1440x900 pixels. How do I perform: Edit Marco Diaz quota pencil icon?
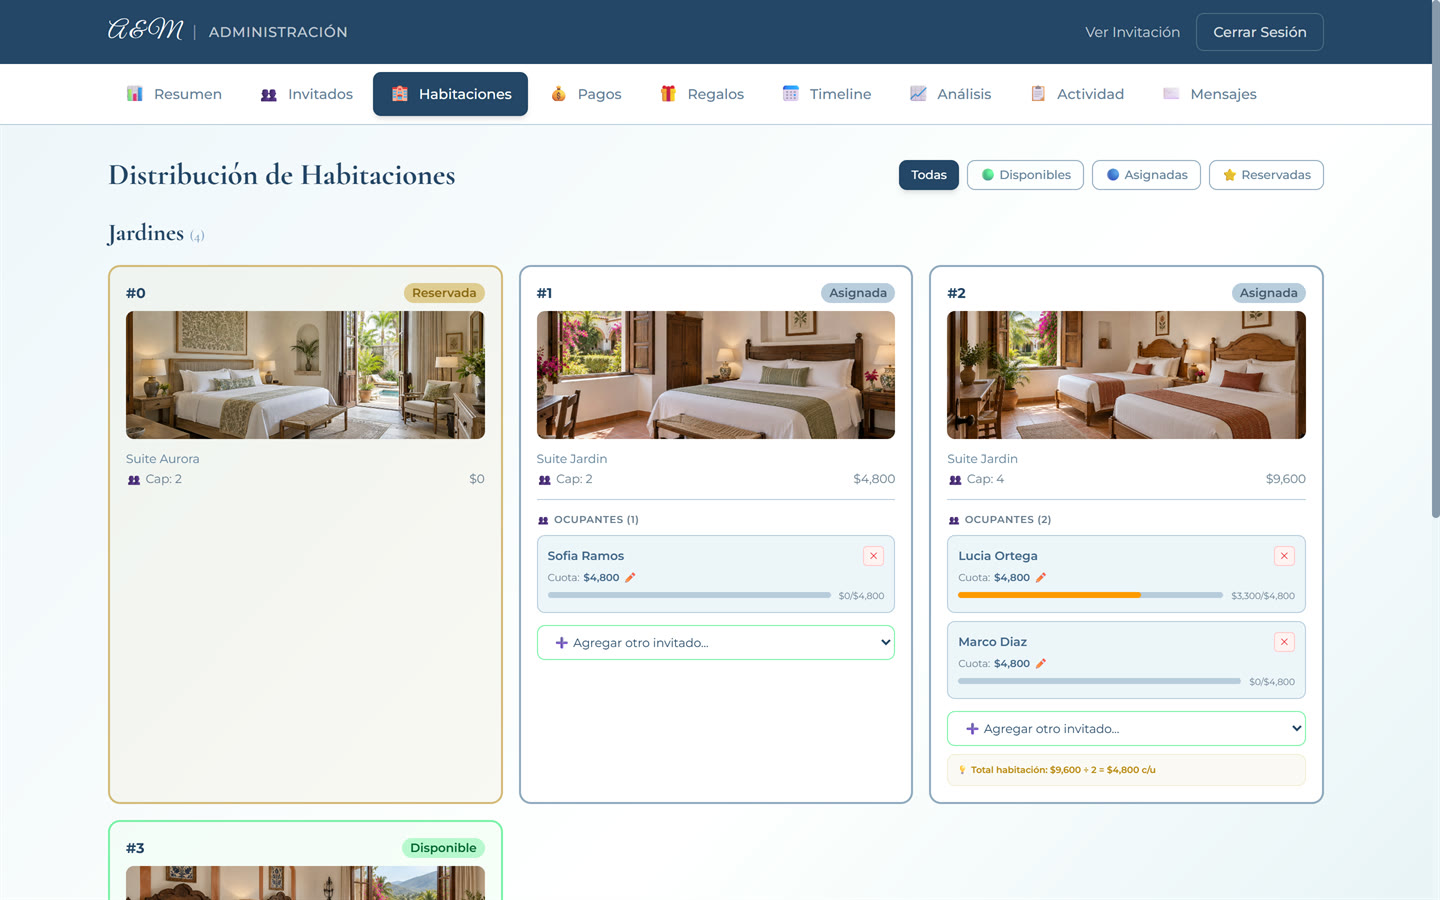[x=1041, y=664]
